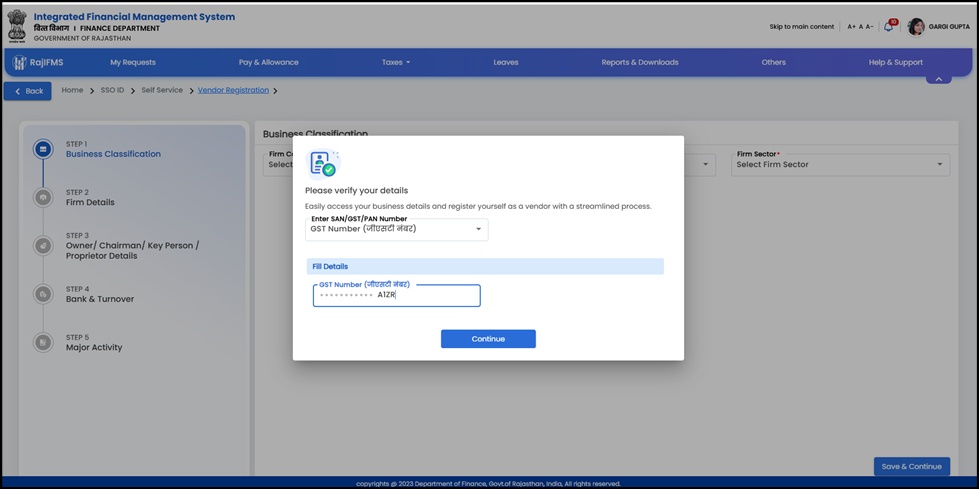Click the Skip to main content link
This screenshot has width=979, height=489.
tap(802, 27)
